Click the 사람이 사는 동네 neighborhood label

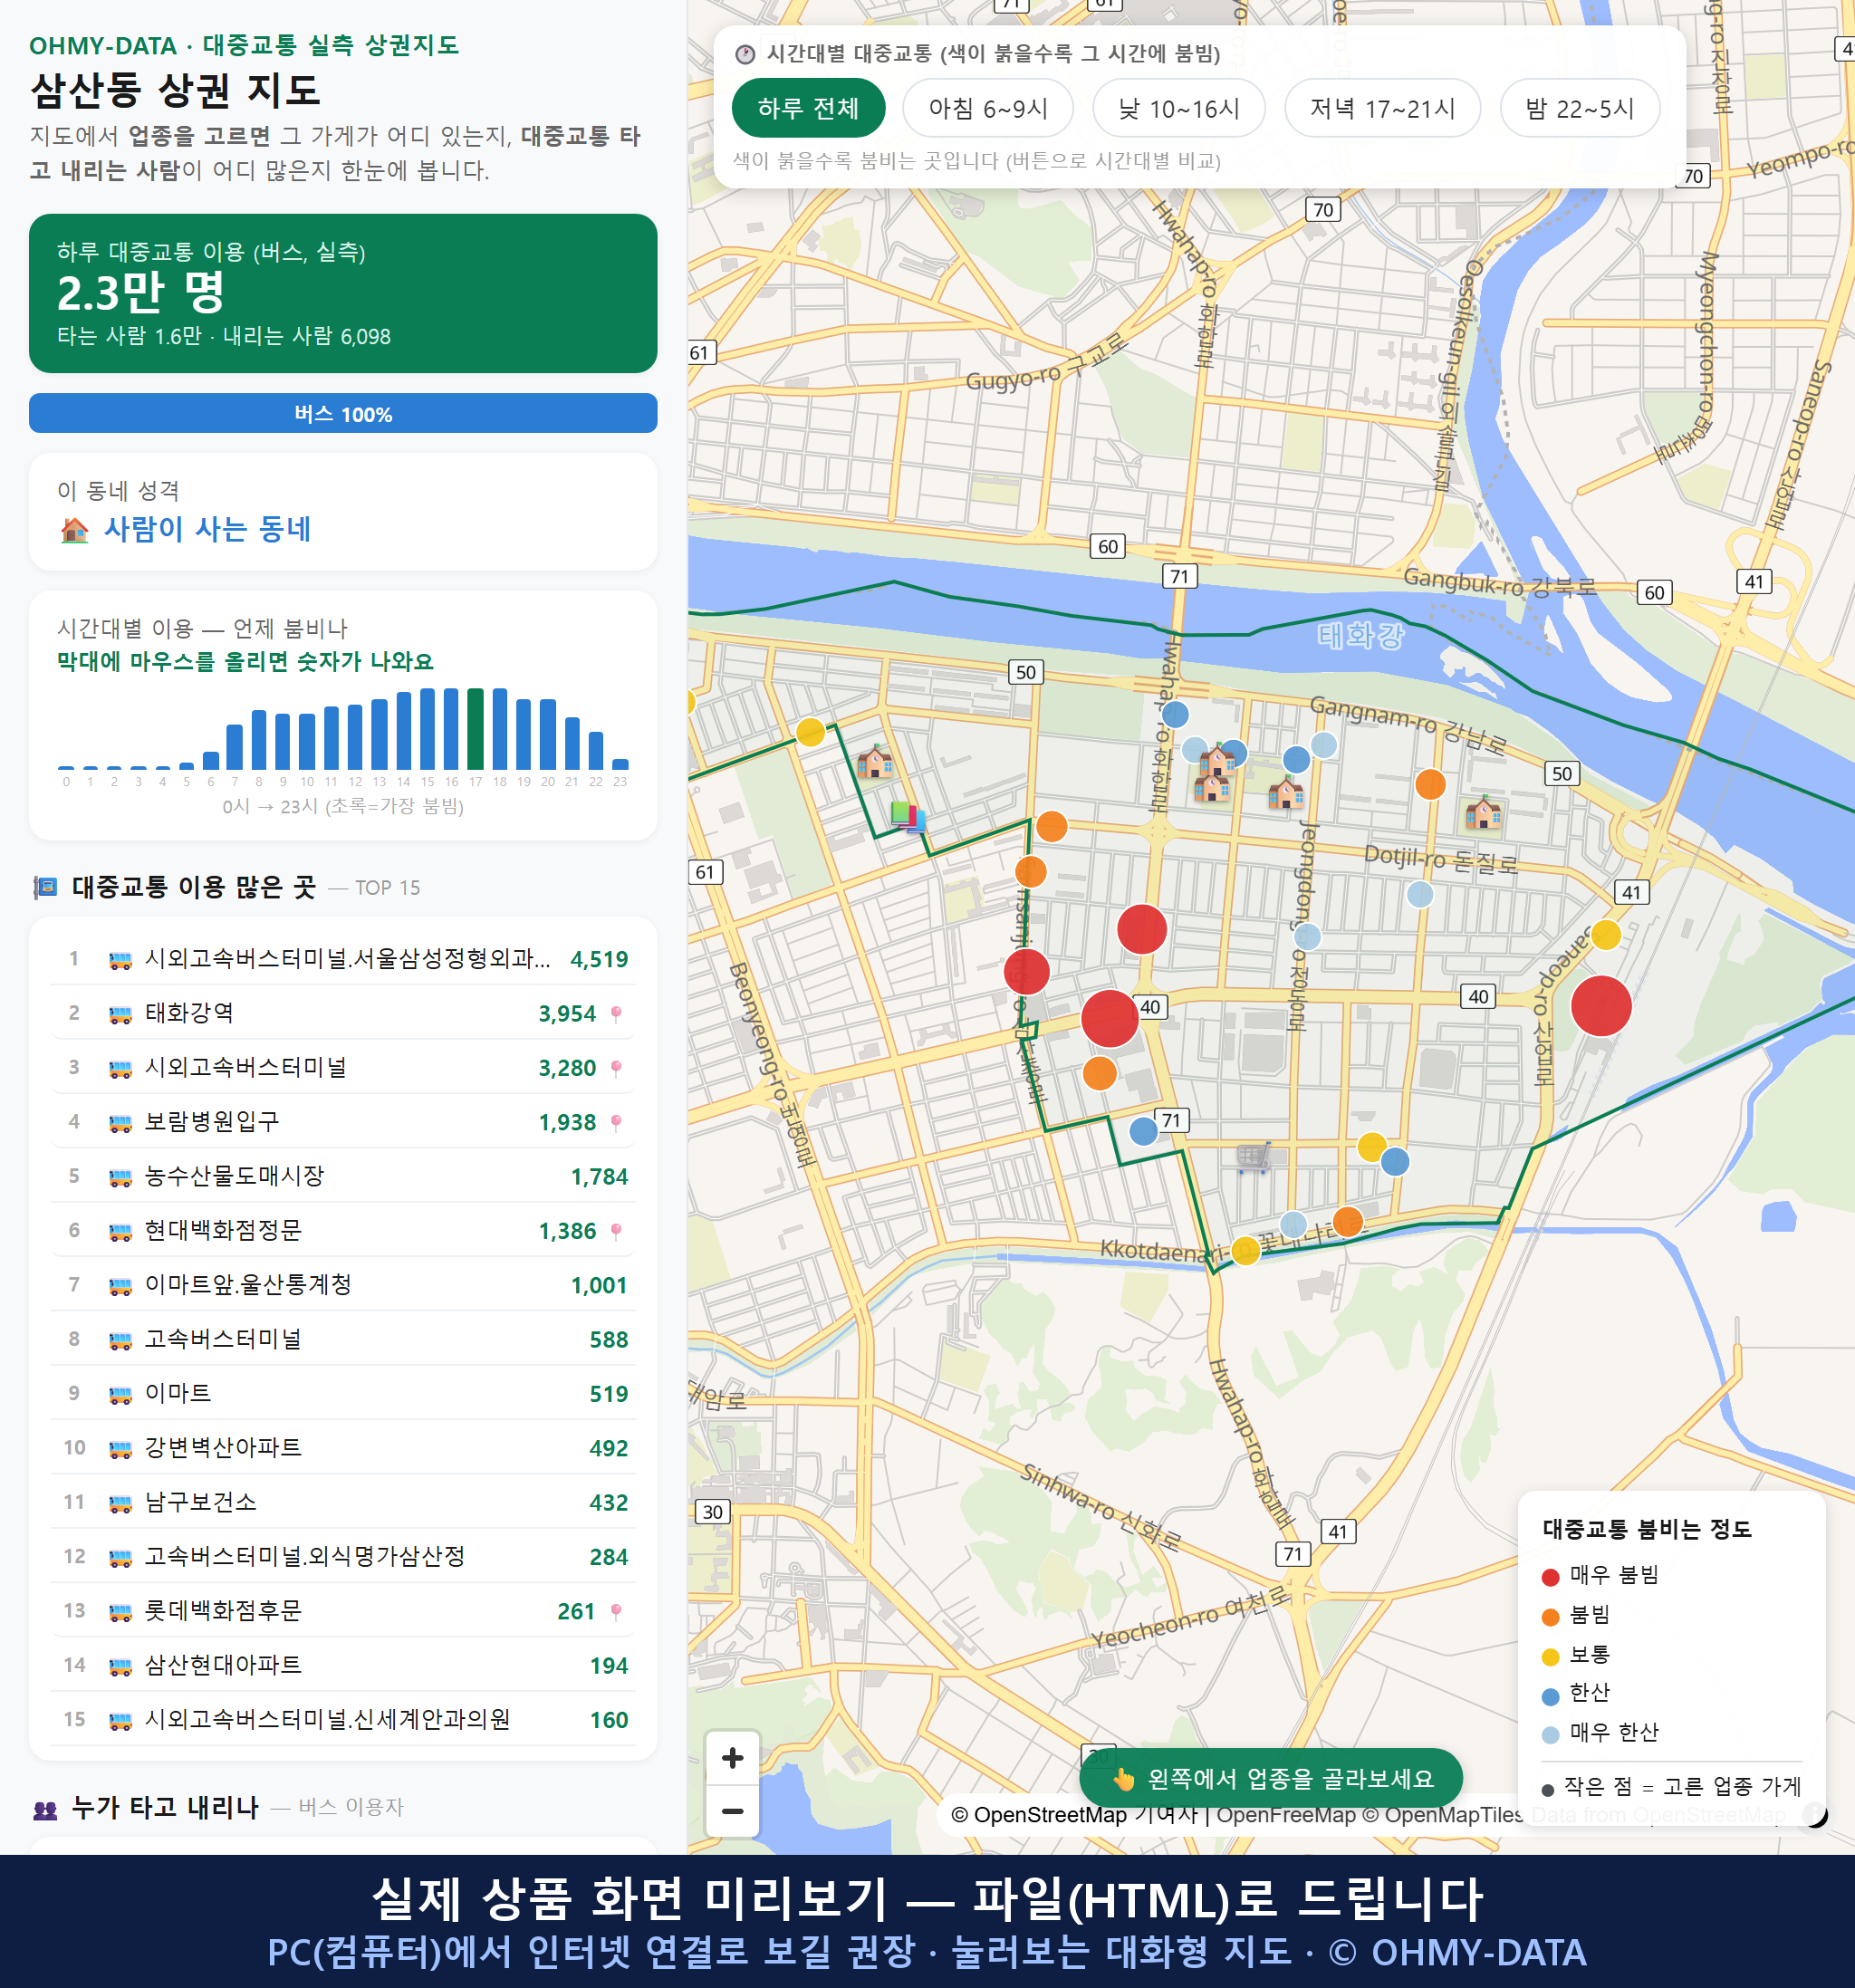(208, 529)
